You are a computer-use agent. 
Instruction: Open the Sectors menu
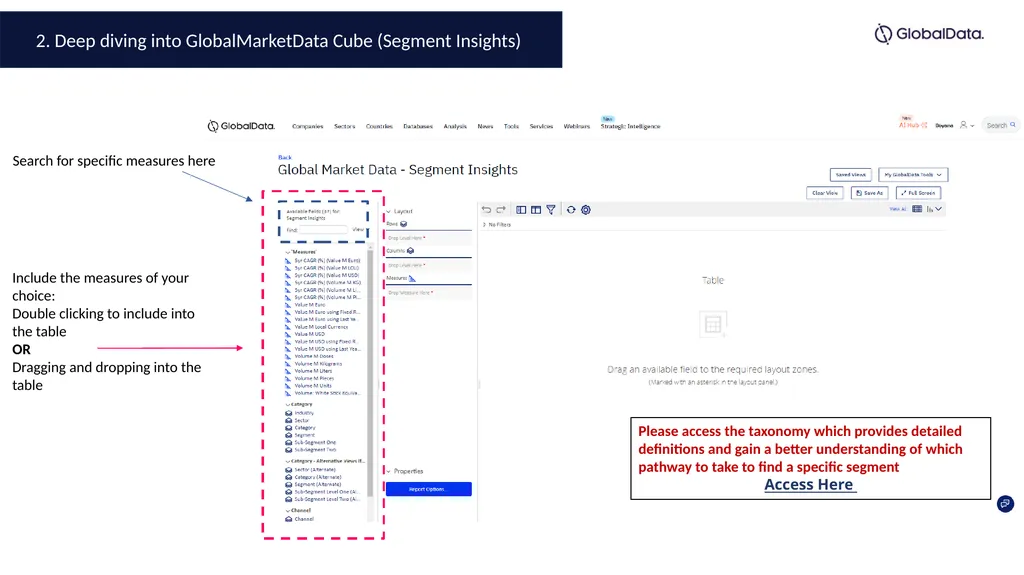345,127
